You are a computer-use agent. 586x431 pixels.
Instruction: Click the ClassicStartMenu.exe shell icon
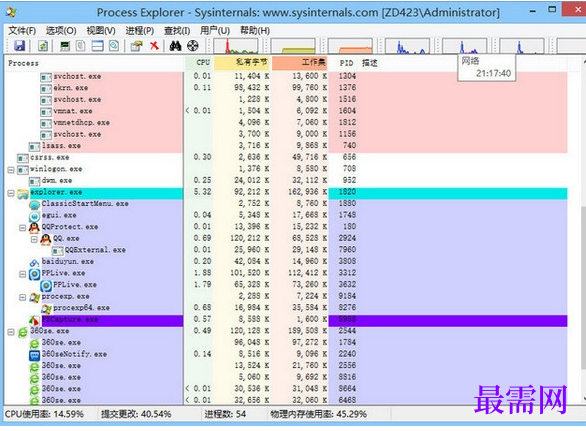(x=34, y=204)
